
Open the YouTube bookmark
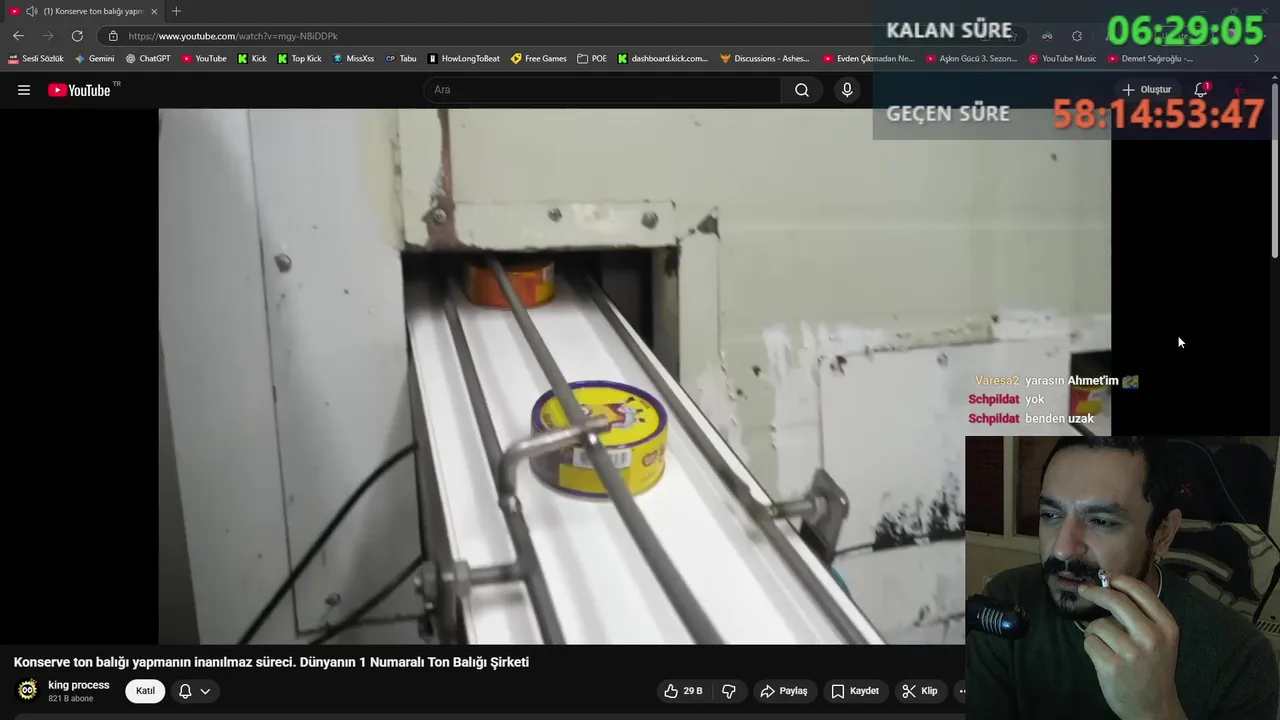tap(204, 59)
